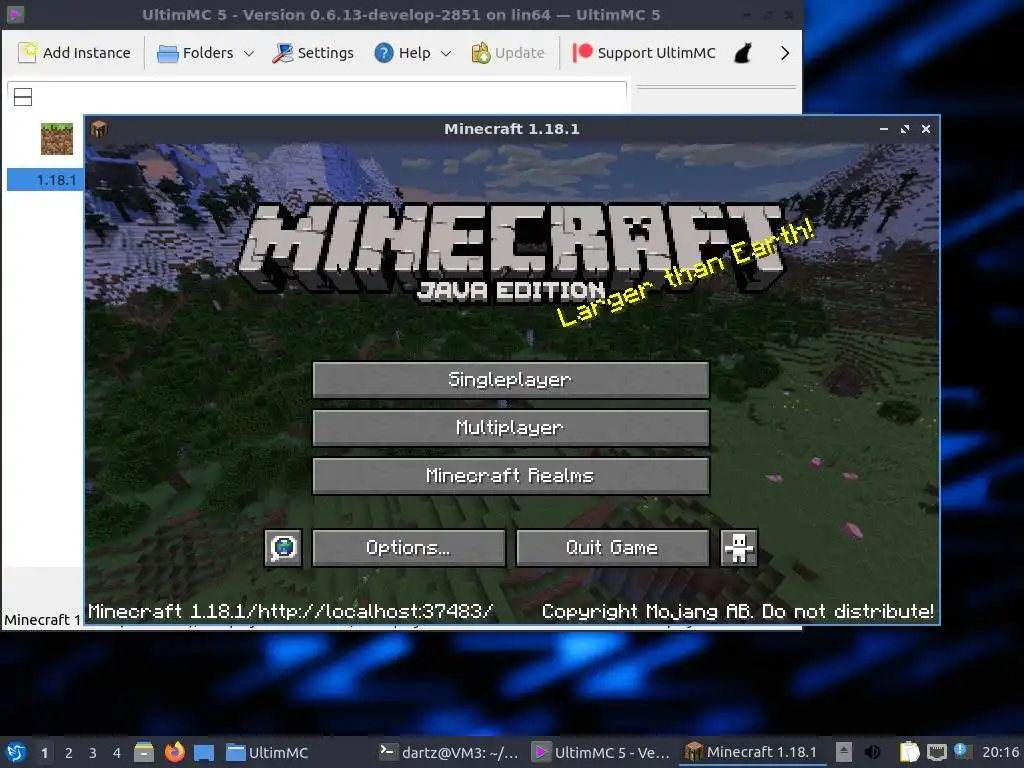Switch to UltimMC 5 taskbar entry

(x=600, y=752)
